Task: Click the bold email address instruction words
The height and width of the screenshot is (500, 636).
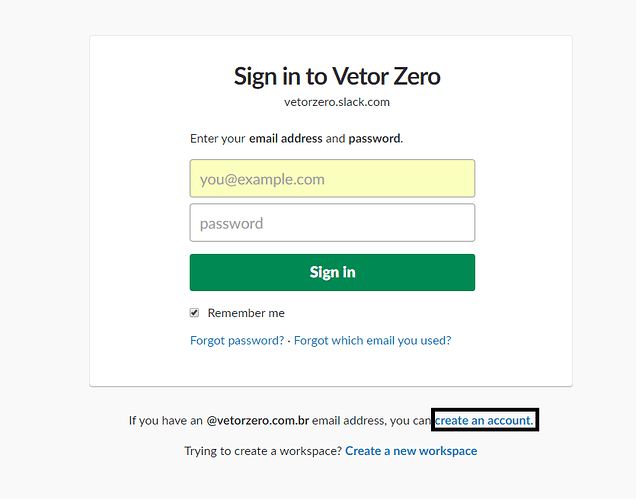Action: (285, 138)
